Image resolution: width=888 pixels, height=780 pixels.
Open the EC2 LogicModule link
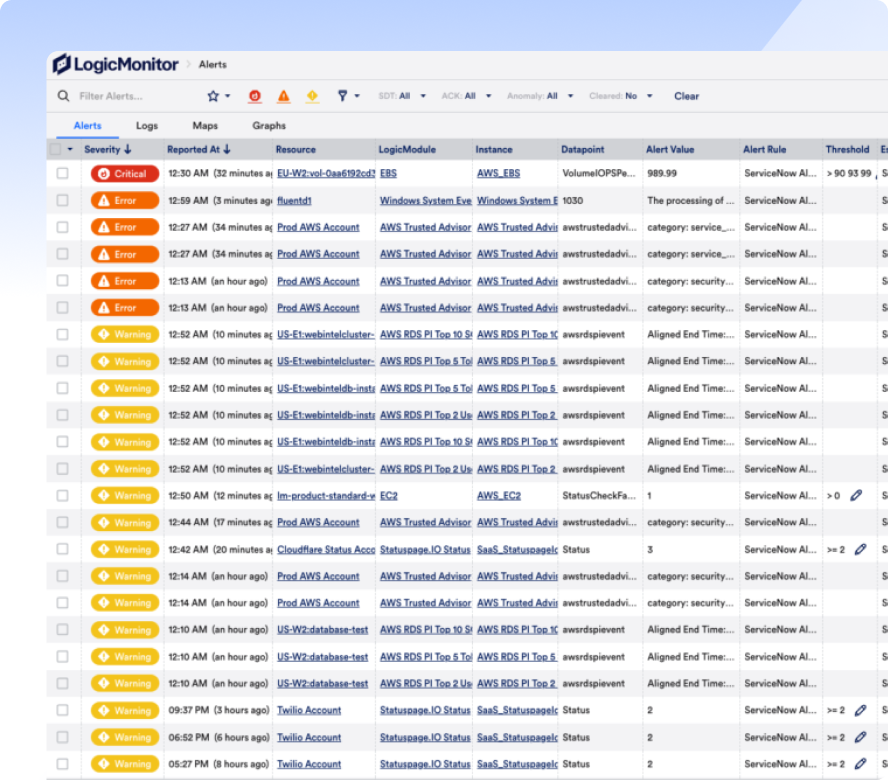coord(388,496)
